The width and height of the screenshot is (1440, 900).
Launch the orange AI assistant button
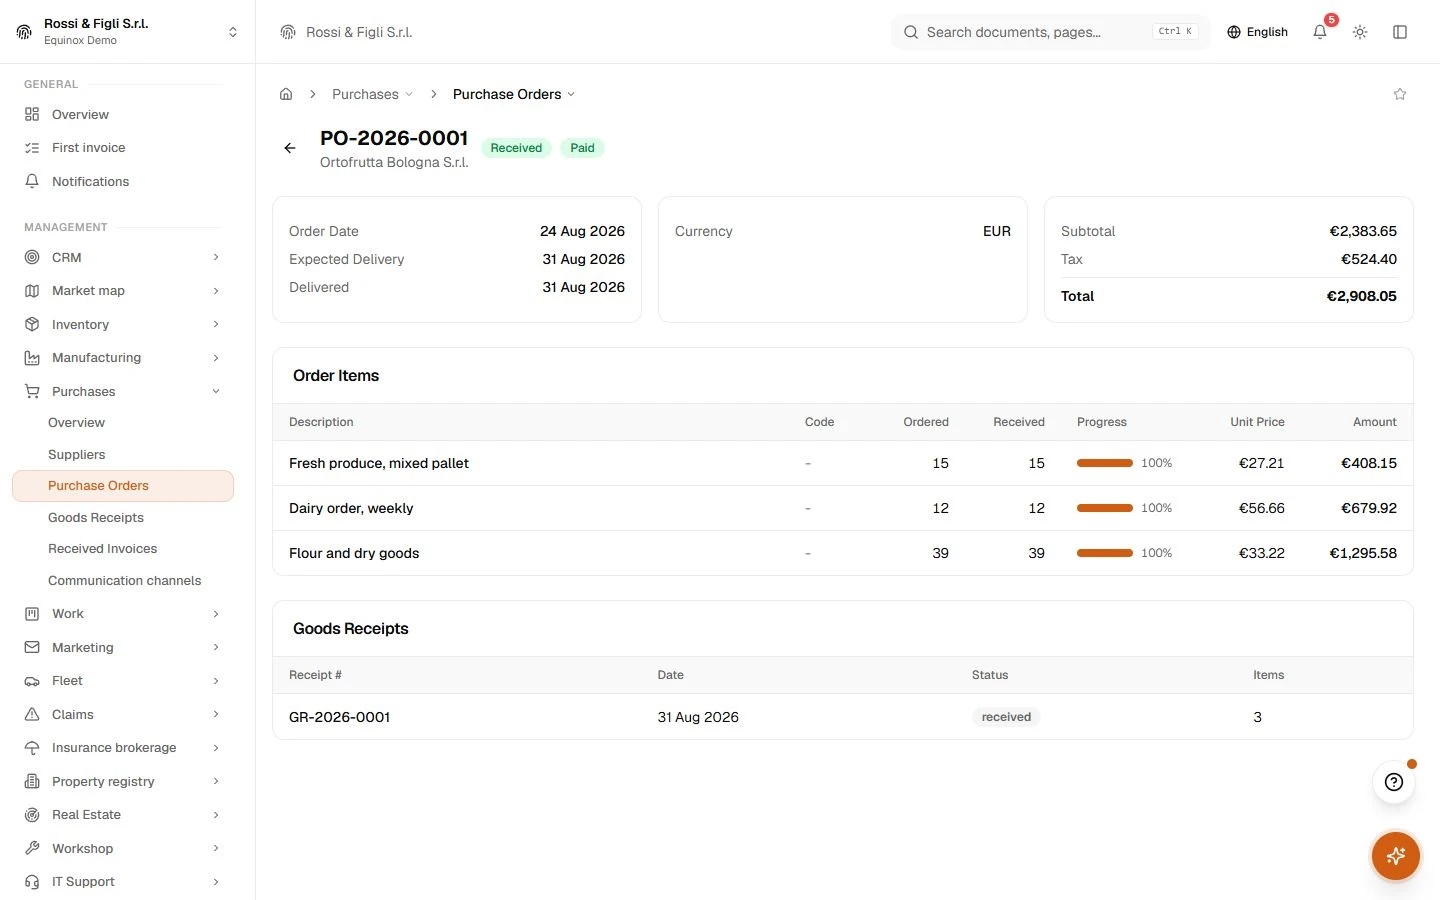click(x=1396, y=856)
